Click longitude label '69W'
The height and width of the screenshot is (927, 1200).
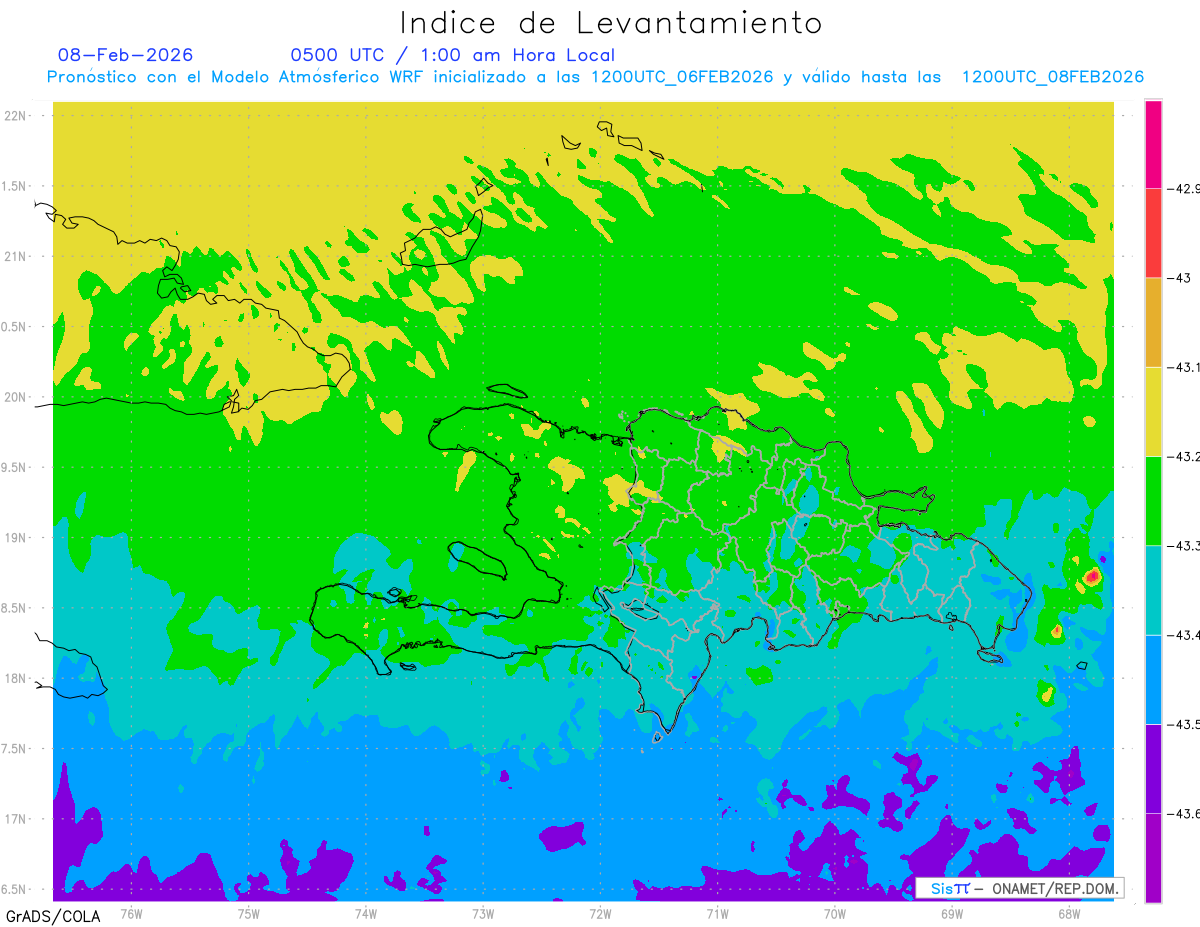point(951,914)
